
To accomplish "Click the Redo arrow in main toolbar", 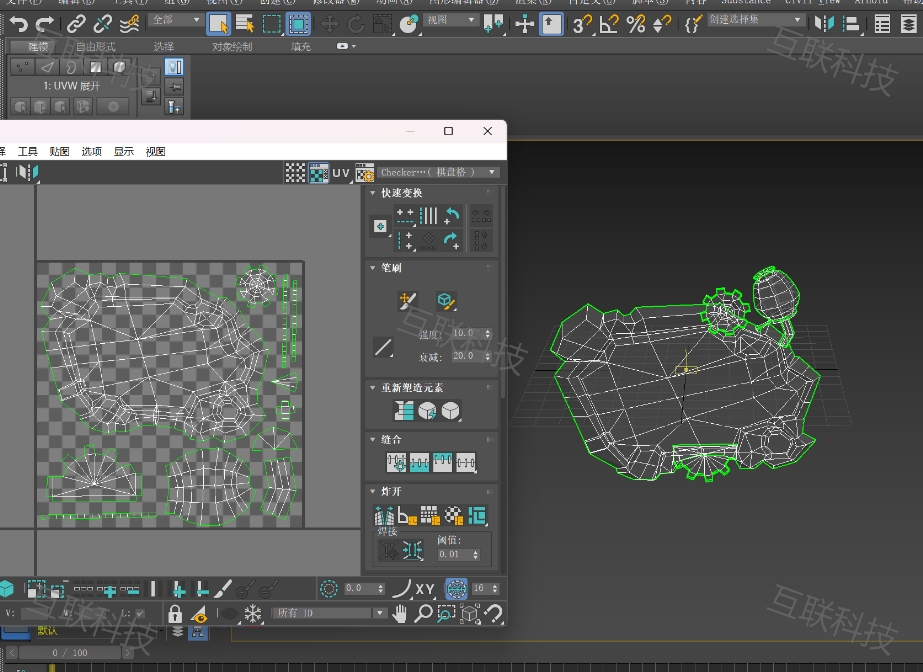I will 45,24.
